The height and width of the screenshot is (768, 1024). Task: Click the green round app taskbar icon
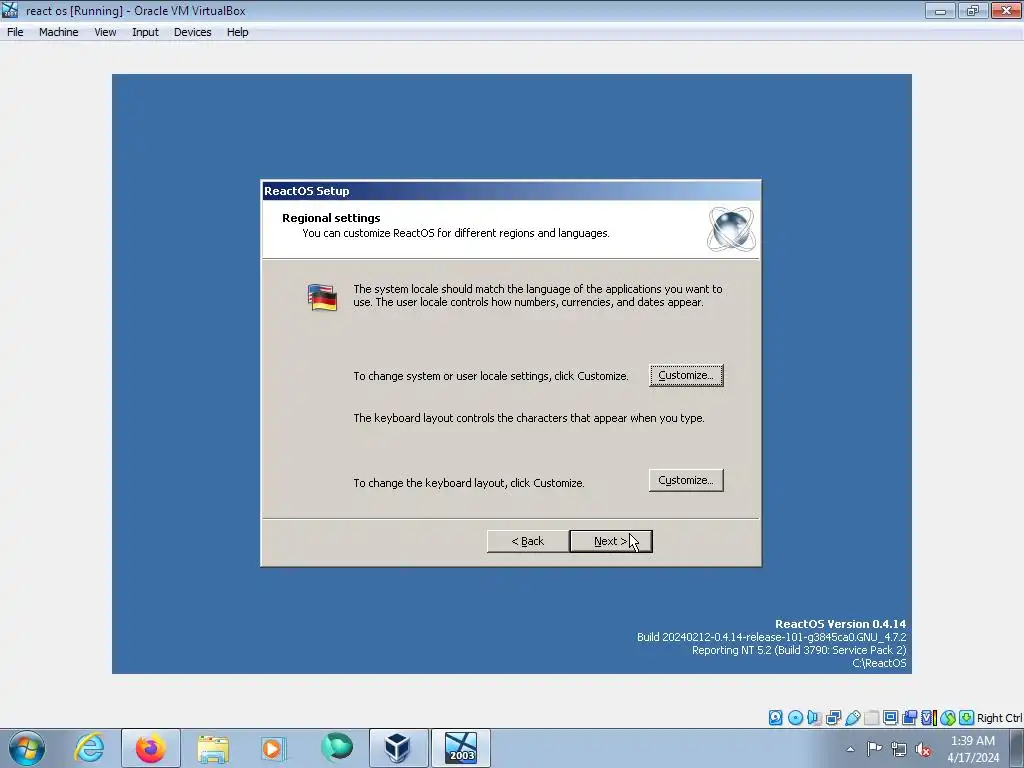(x=337, y=747)
